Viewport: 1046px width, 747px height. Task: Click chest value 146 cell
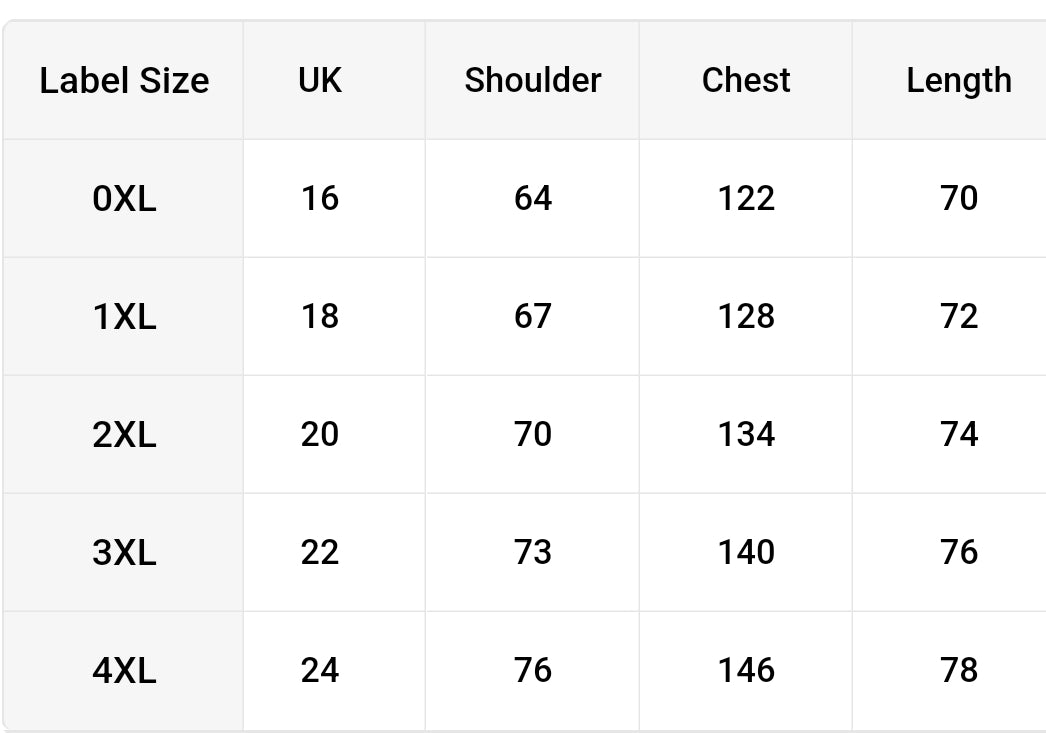pos(746,671)
